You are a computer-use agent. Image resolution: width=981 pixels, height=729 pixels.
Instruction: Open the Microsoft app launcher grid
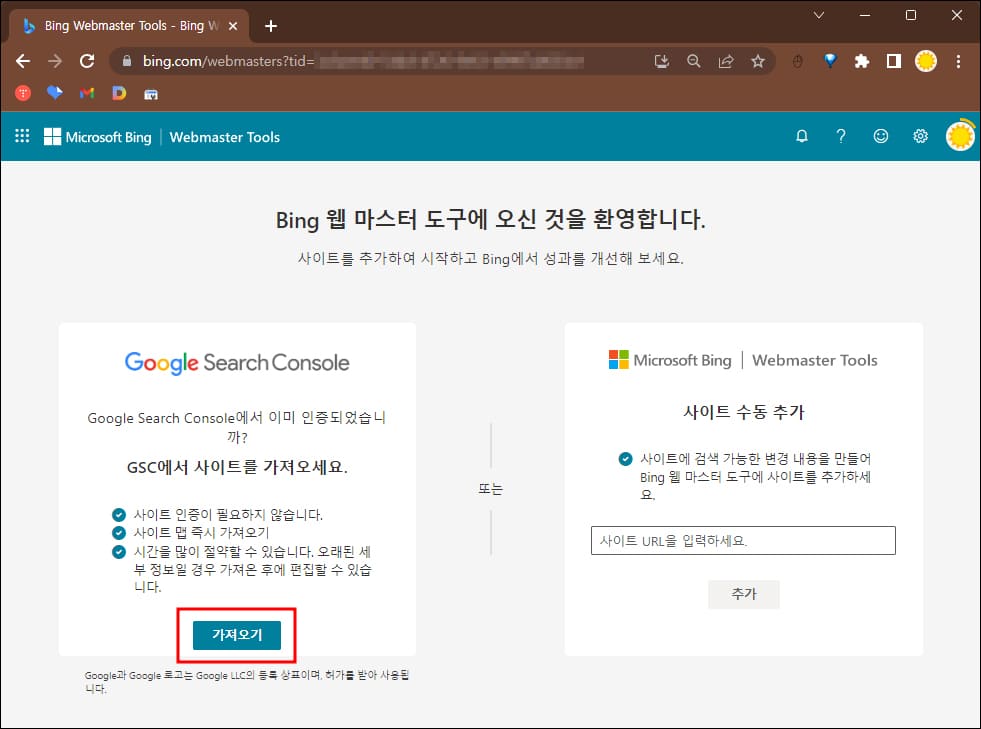22,136
